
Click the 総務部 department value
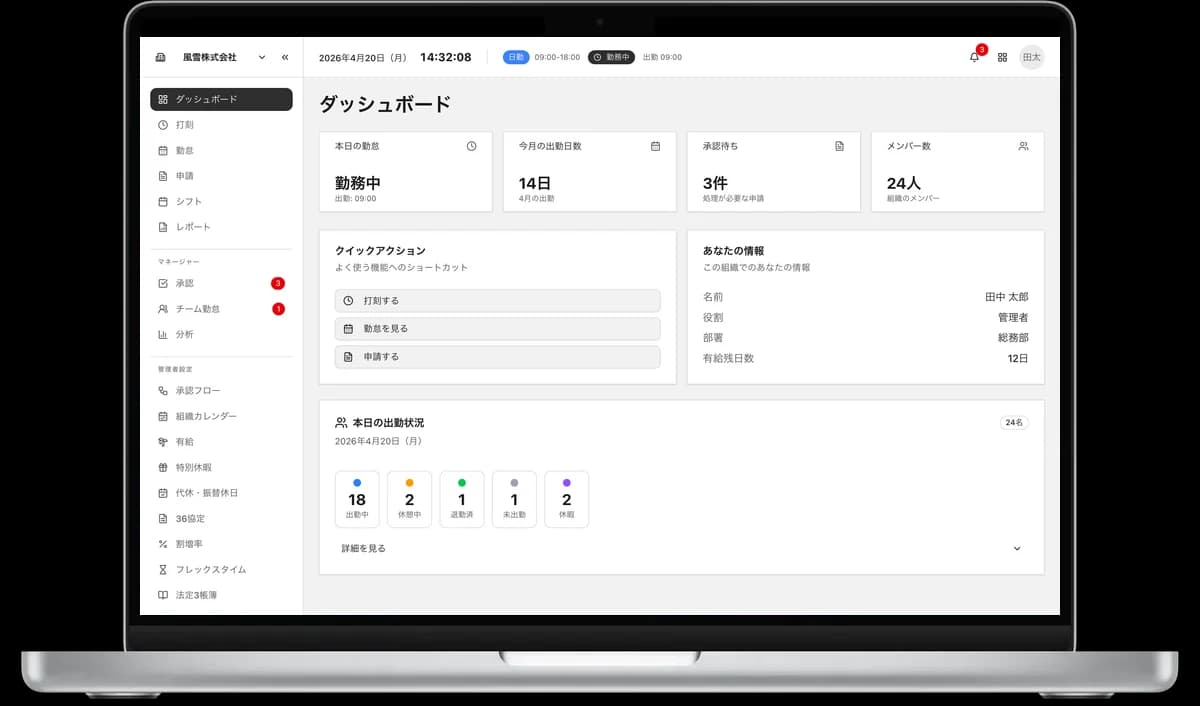(1012, 338)
